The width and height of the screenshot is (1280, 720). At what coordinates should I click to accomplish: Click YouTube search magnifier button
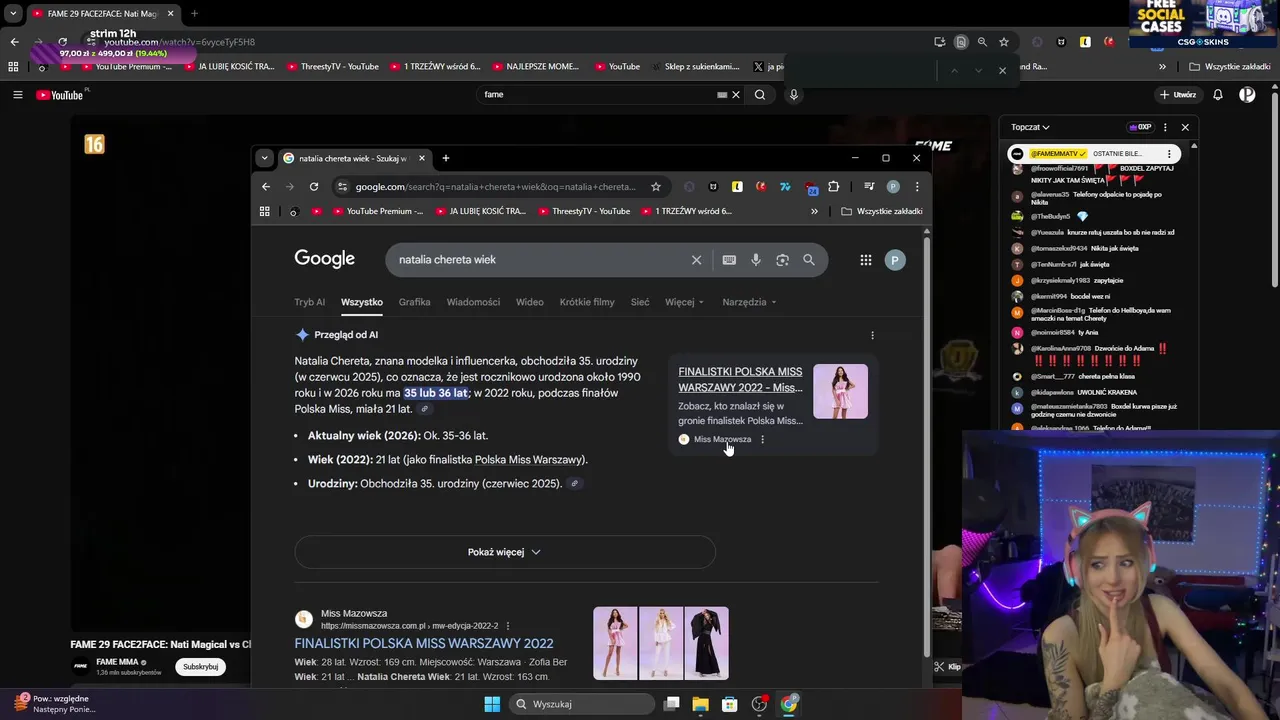coord(760,95)
